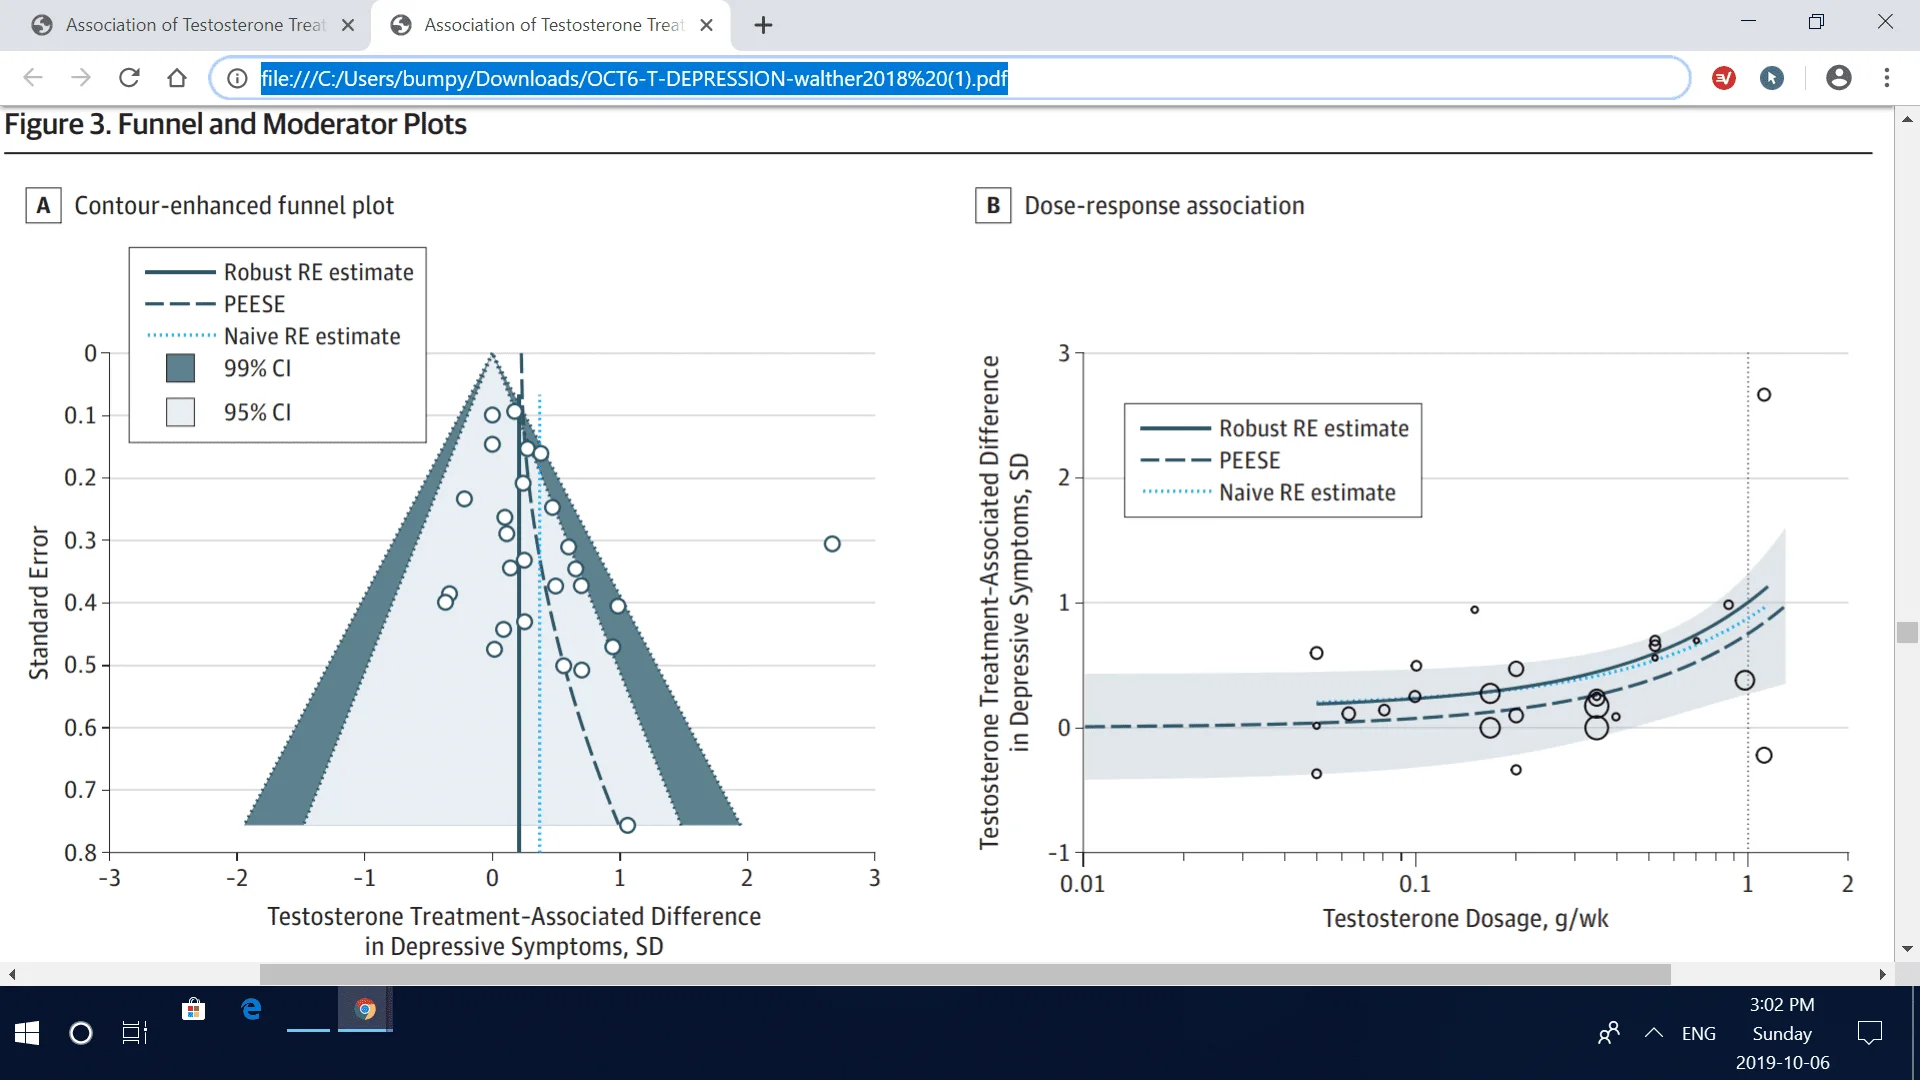Click the Figure 3 Funnel and Moderator Plots heading
This screenshot has height=1080, width=1920.
[x=236, y=124]
